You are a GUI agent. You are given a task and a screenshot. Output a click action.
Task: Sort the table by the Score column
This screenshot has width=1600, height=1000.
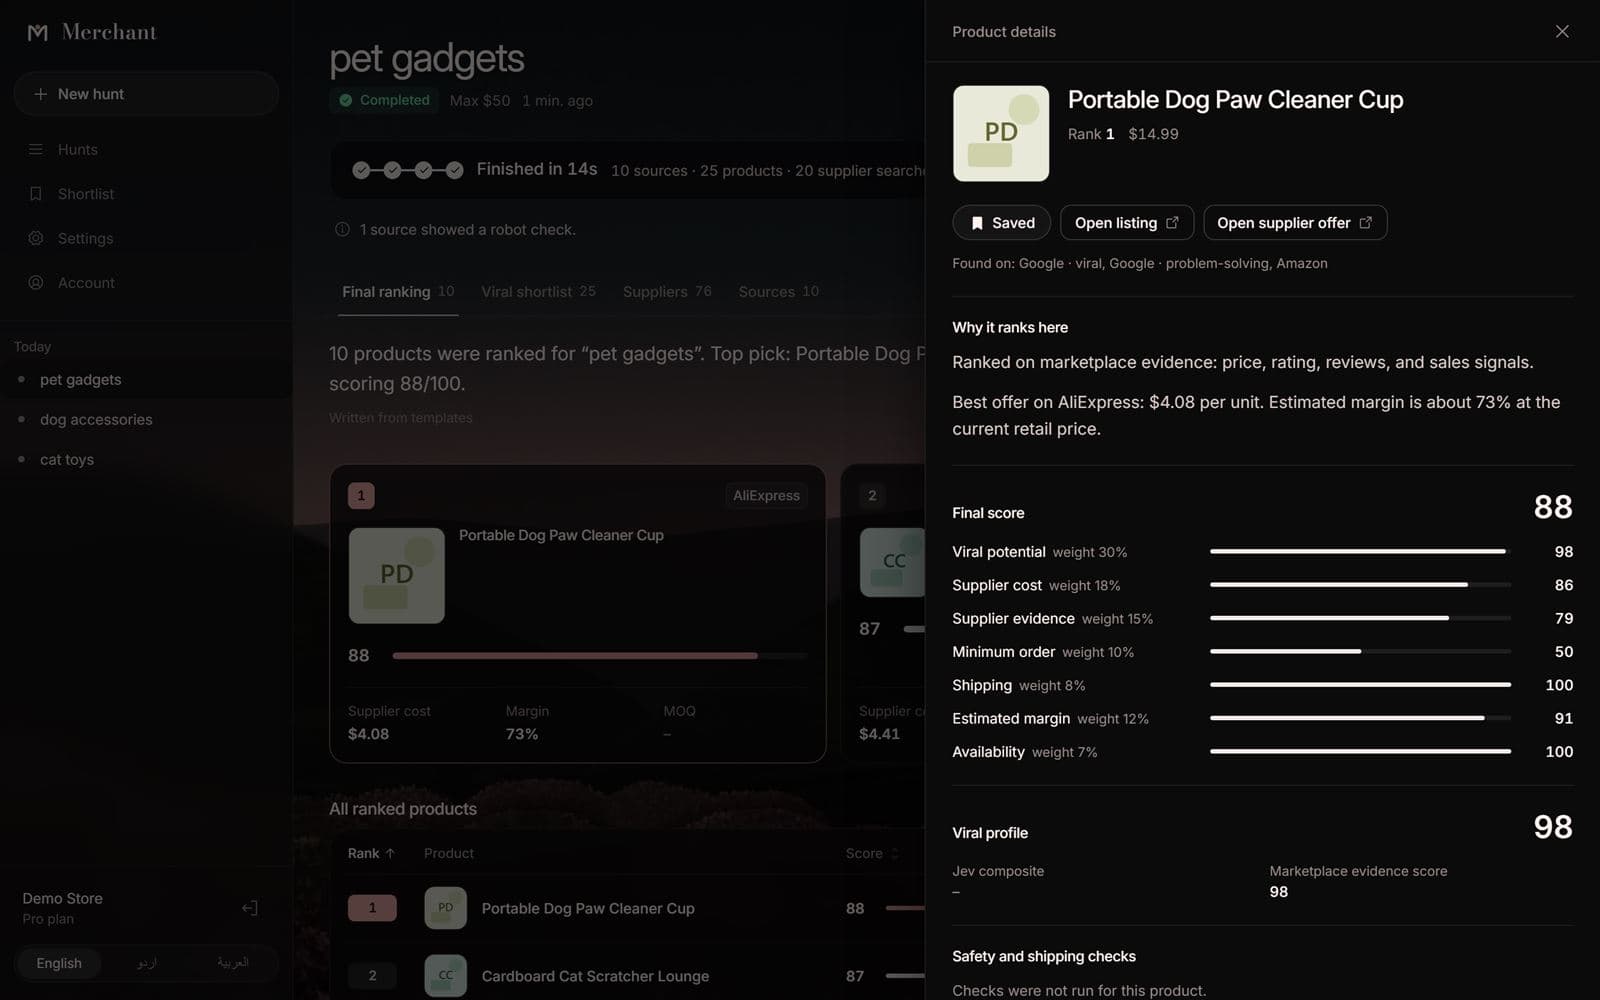872,853
